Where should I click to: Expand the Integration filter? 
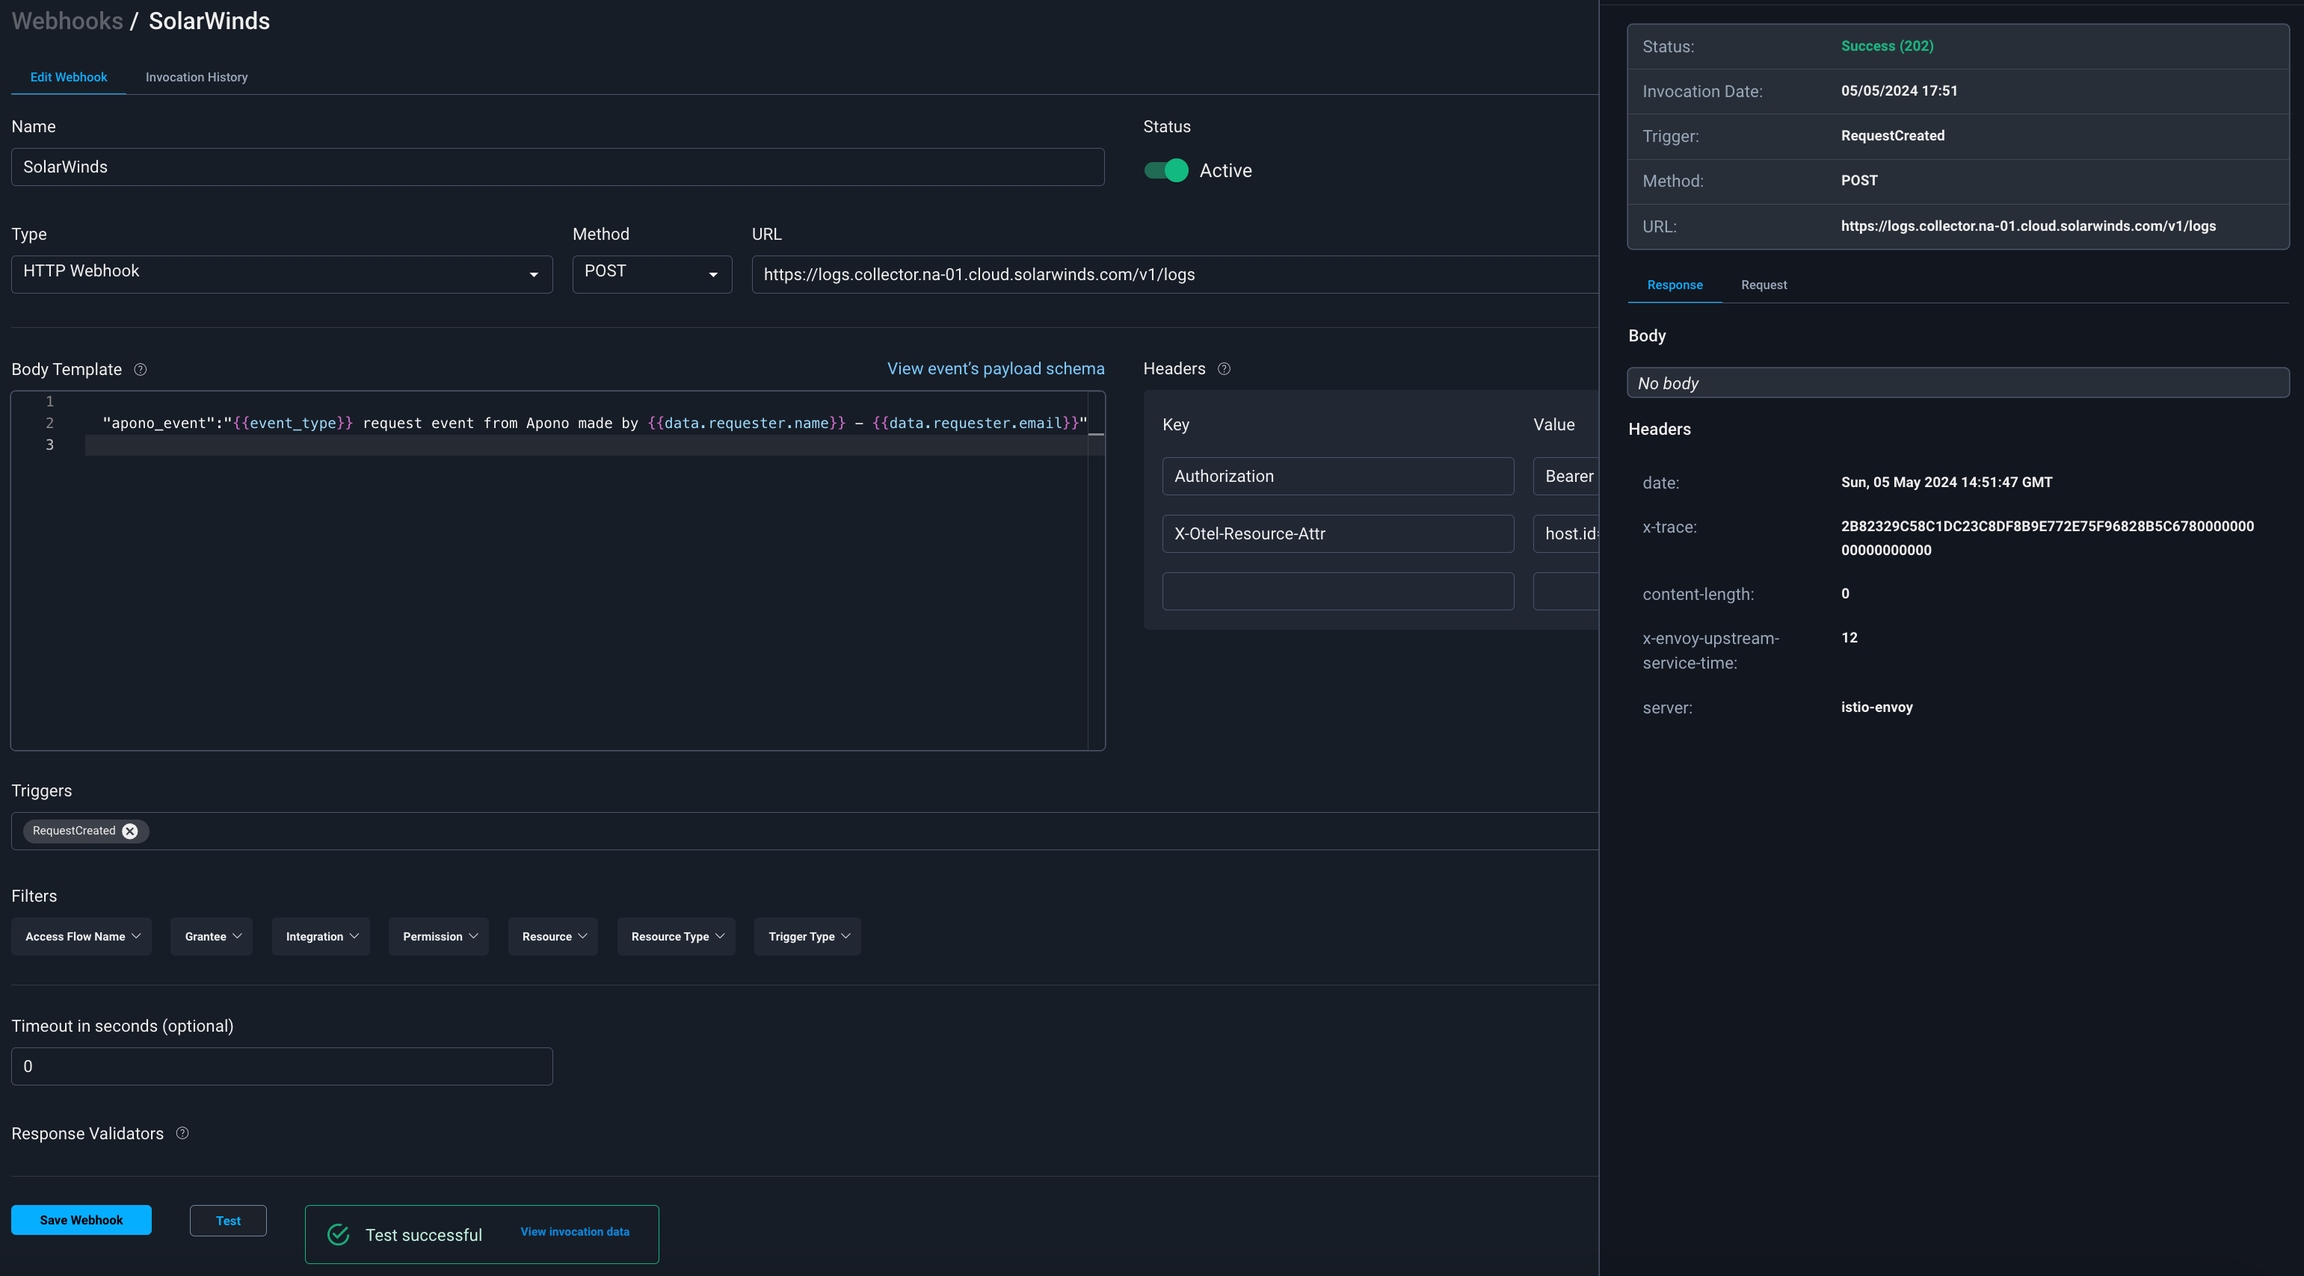pos(321,937)
